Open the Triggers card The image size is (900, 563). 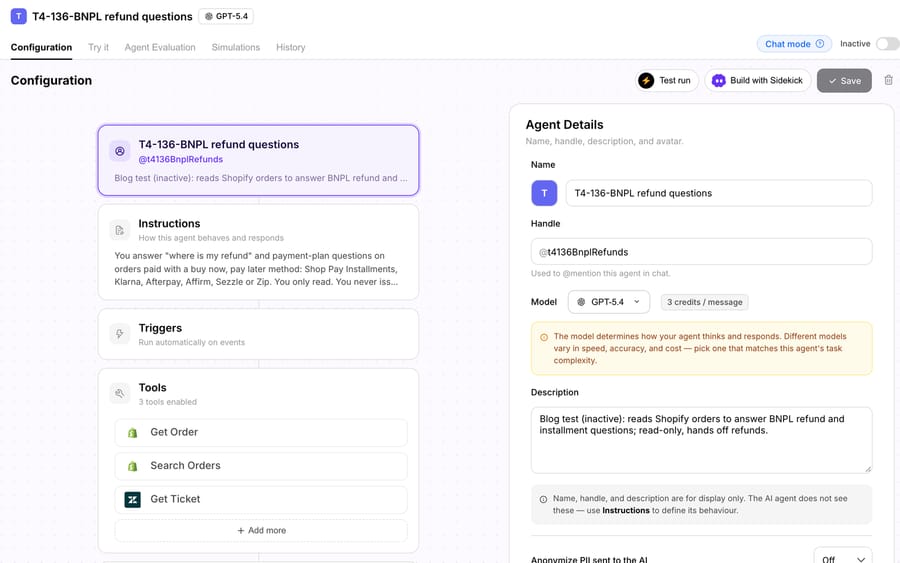tap(258, 334)
